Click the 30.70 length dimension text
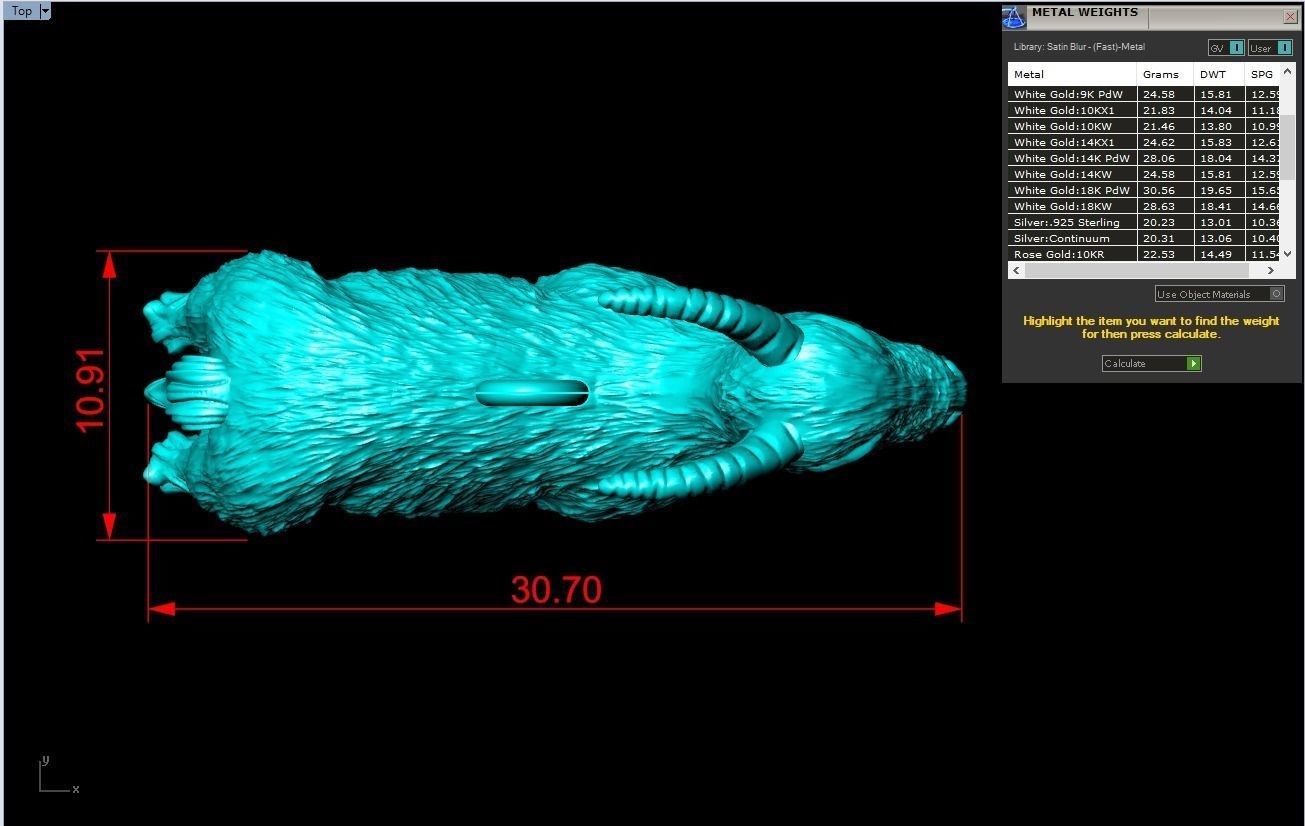 pyautogui.click(x=556, y=590)
